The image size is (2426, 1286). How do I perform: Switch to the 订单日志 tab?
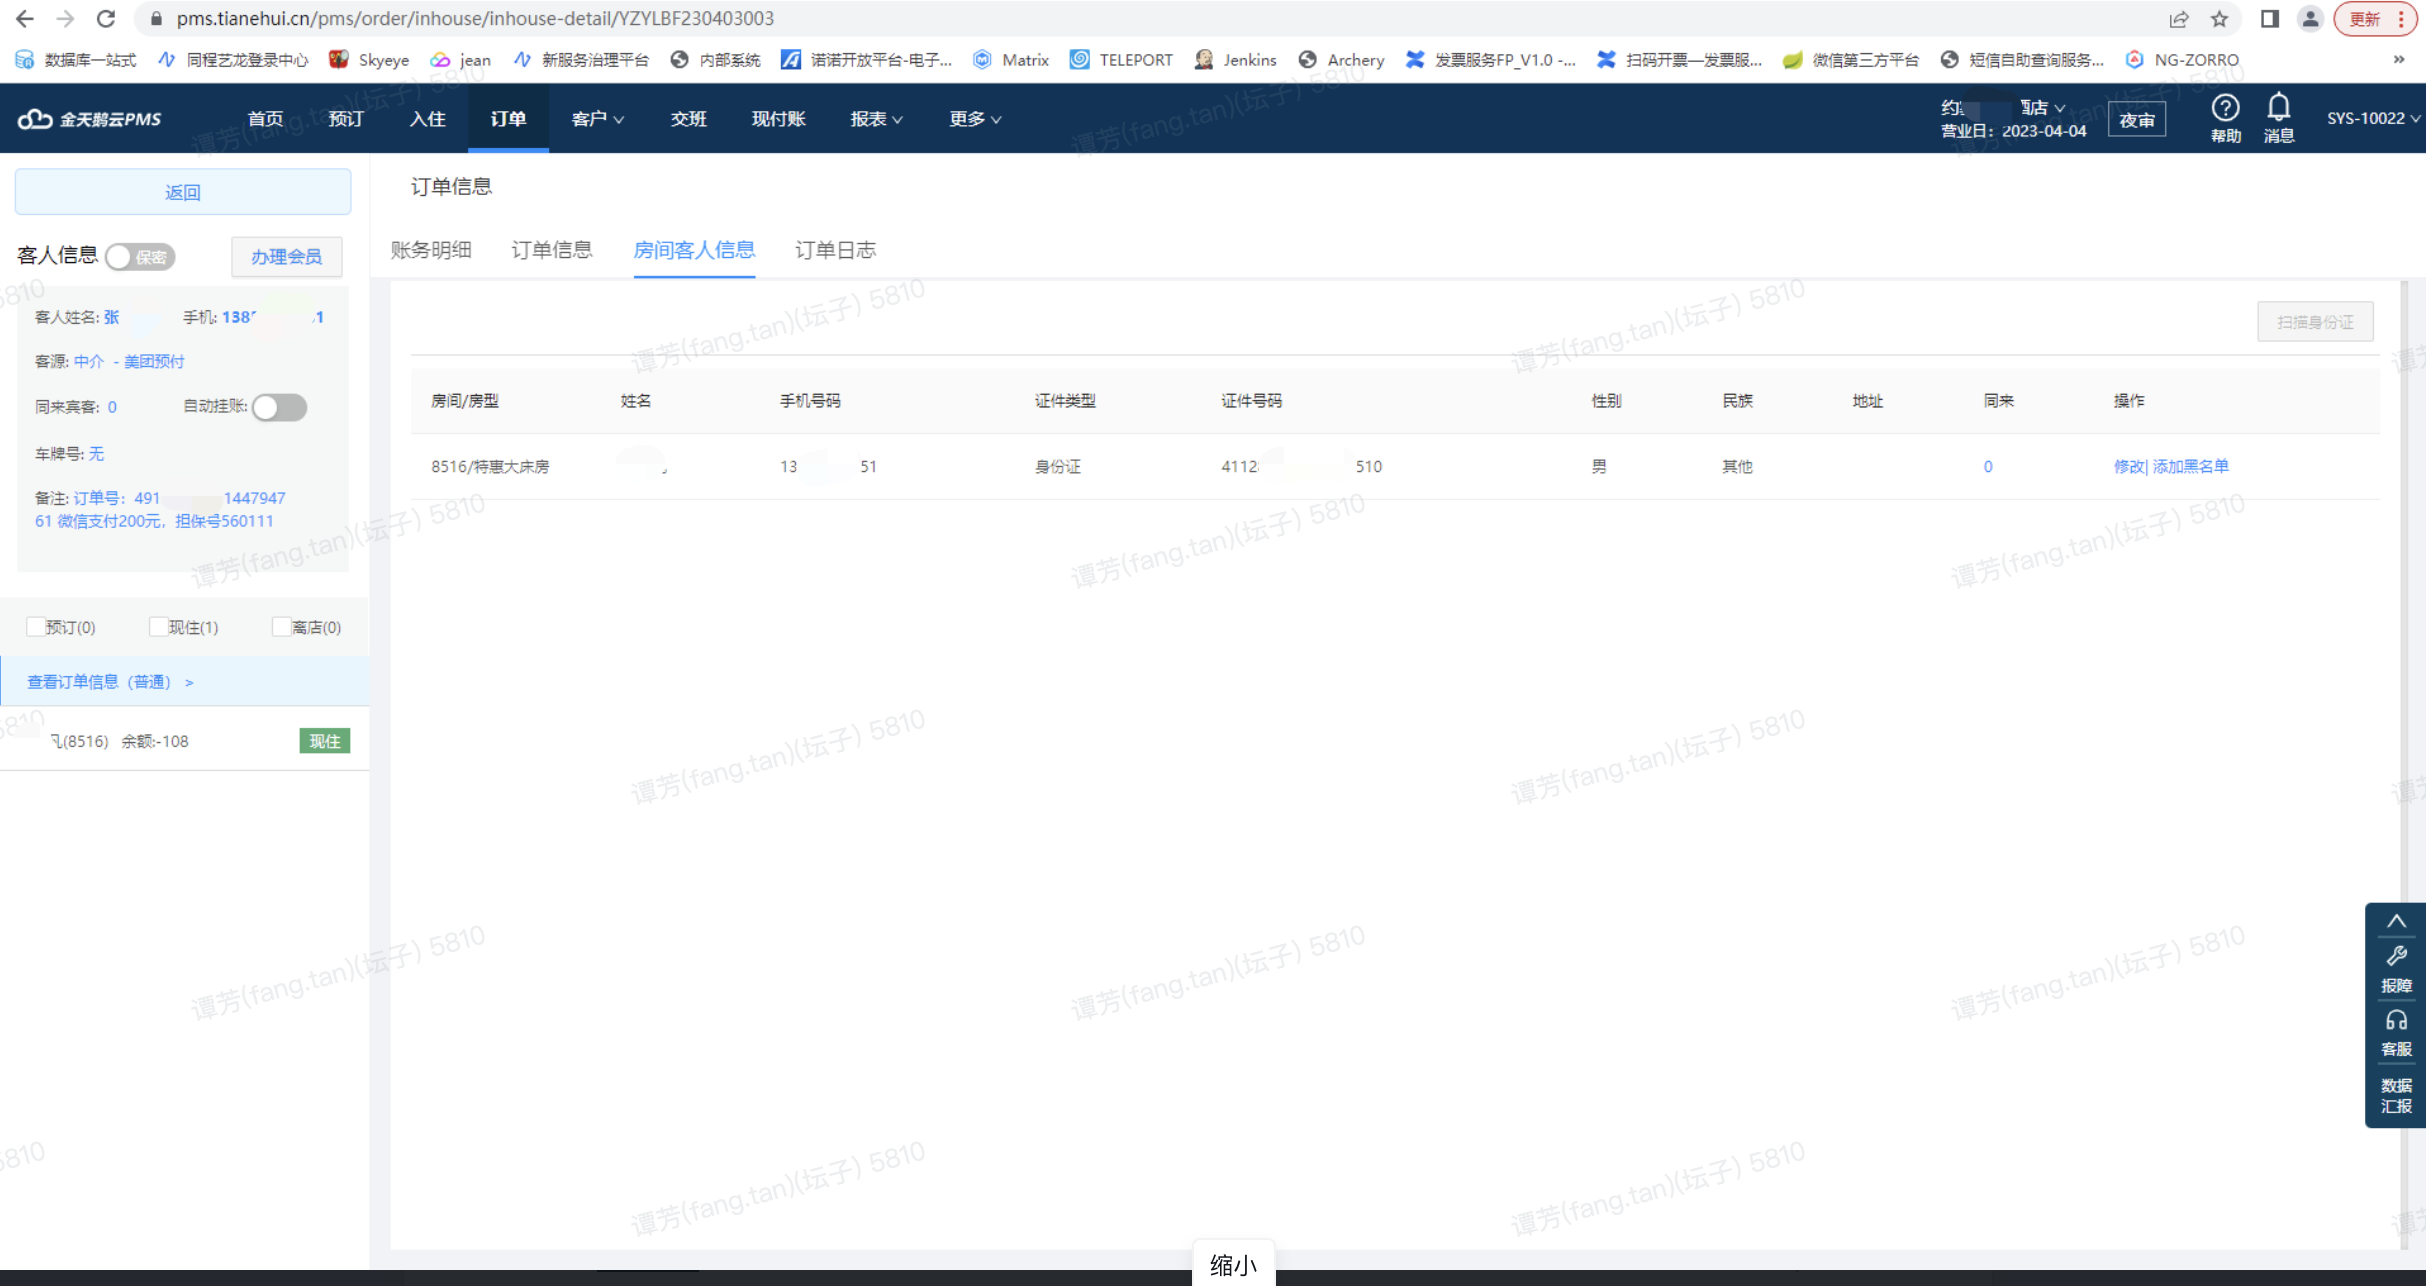click(x=836, y=250)
